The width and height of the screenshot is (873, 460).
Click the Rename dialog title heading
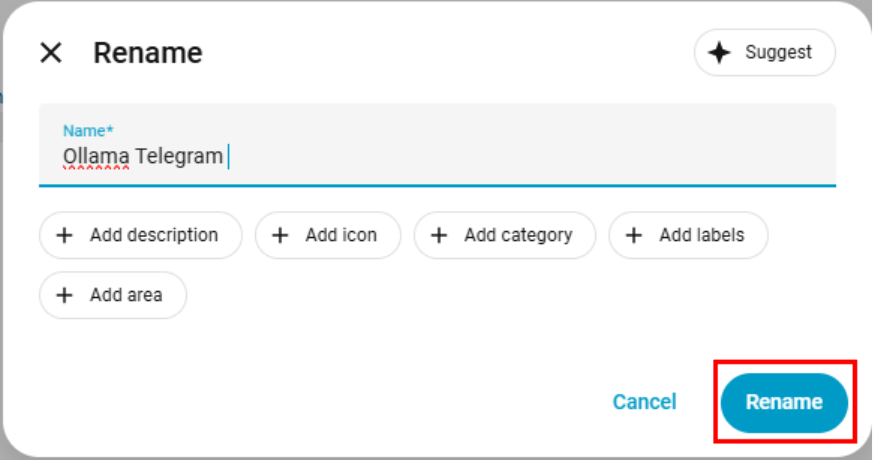click(148, 53)
